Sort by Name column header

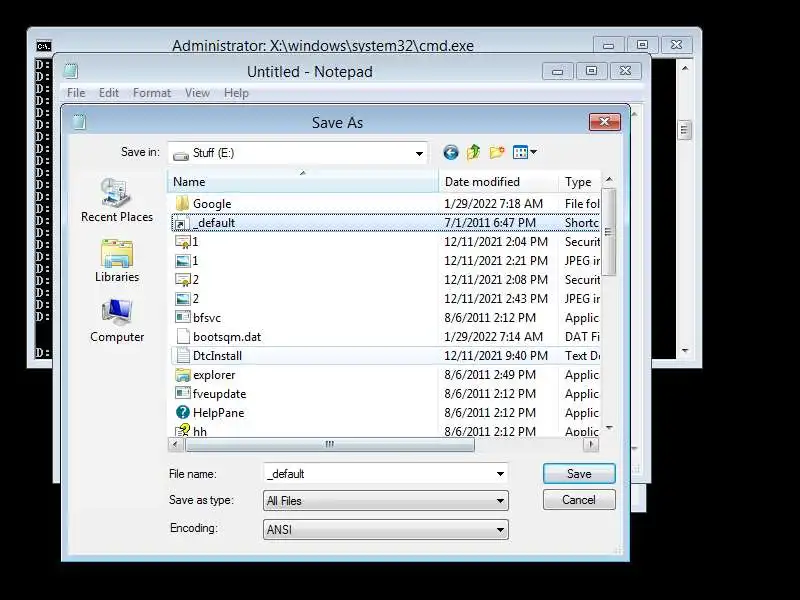(303, 182)
